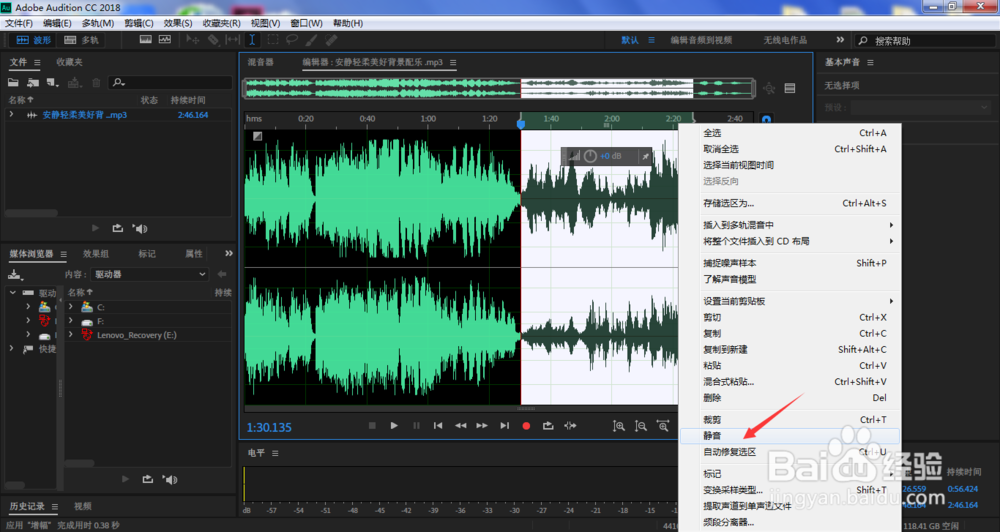Open the 混音器 tab
This screenshot has height=532, width=1000.
(x=260, y=62)
